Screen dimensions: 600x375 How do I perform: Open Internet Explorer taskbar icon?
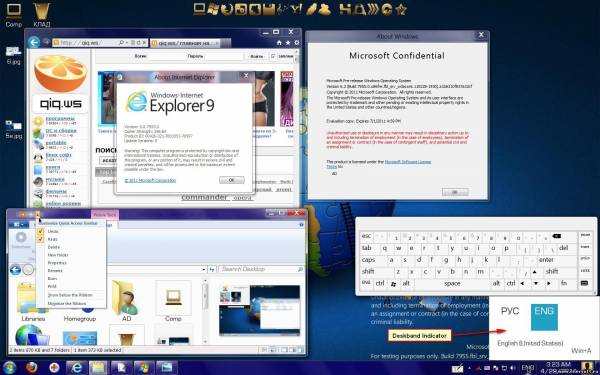point(77,367)
